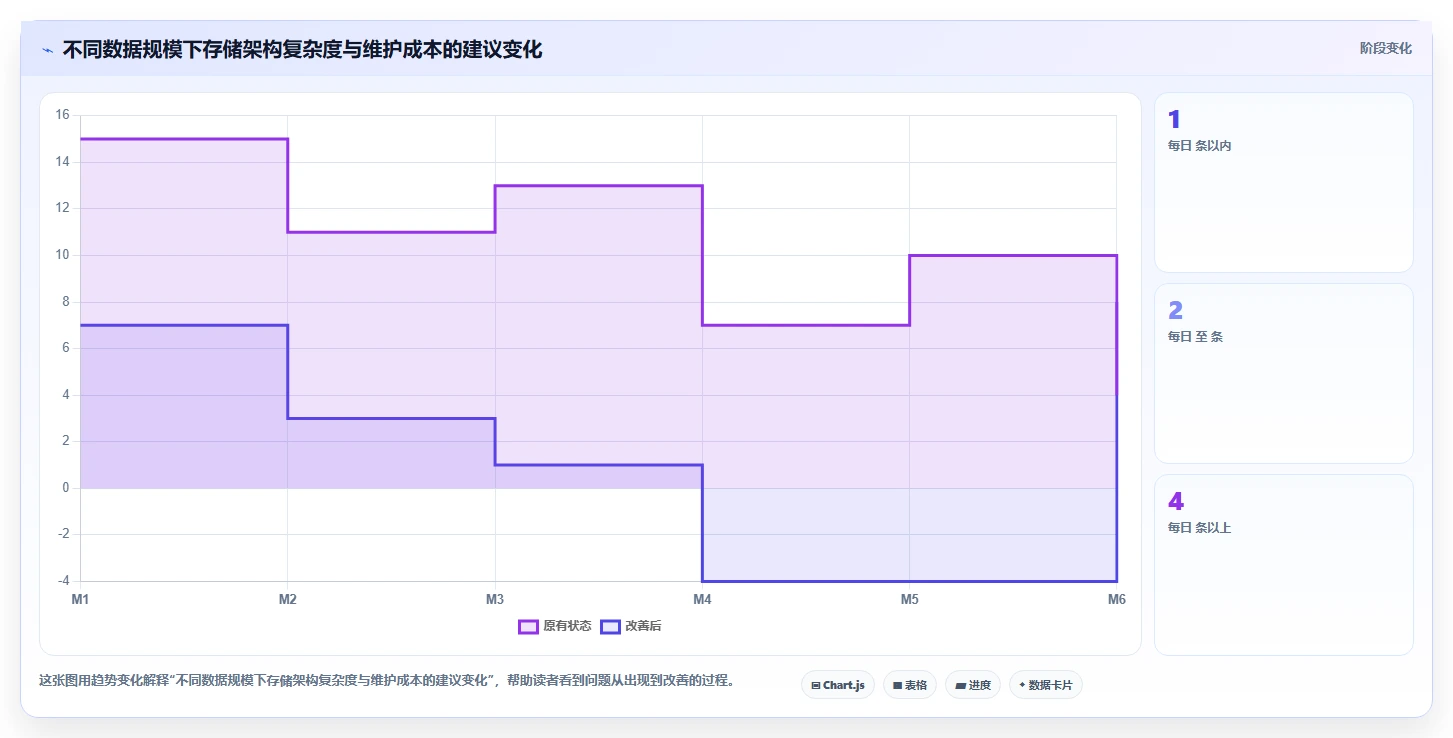Select the card numbered 4 每日 条以上
This screenshot has width=1453, height=738.
click(x=1283, y=565)
